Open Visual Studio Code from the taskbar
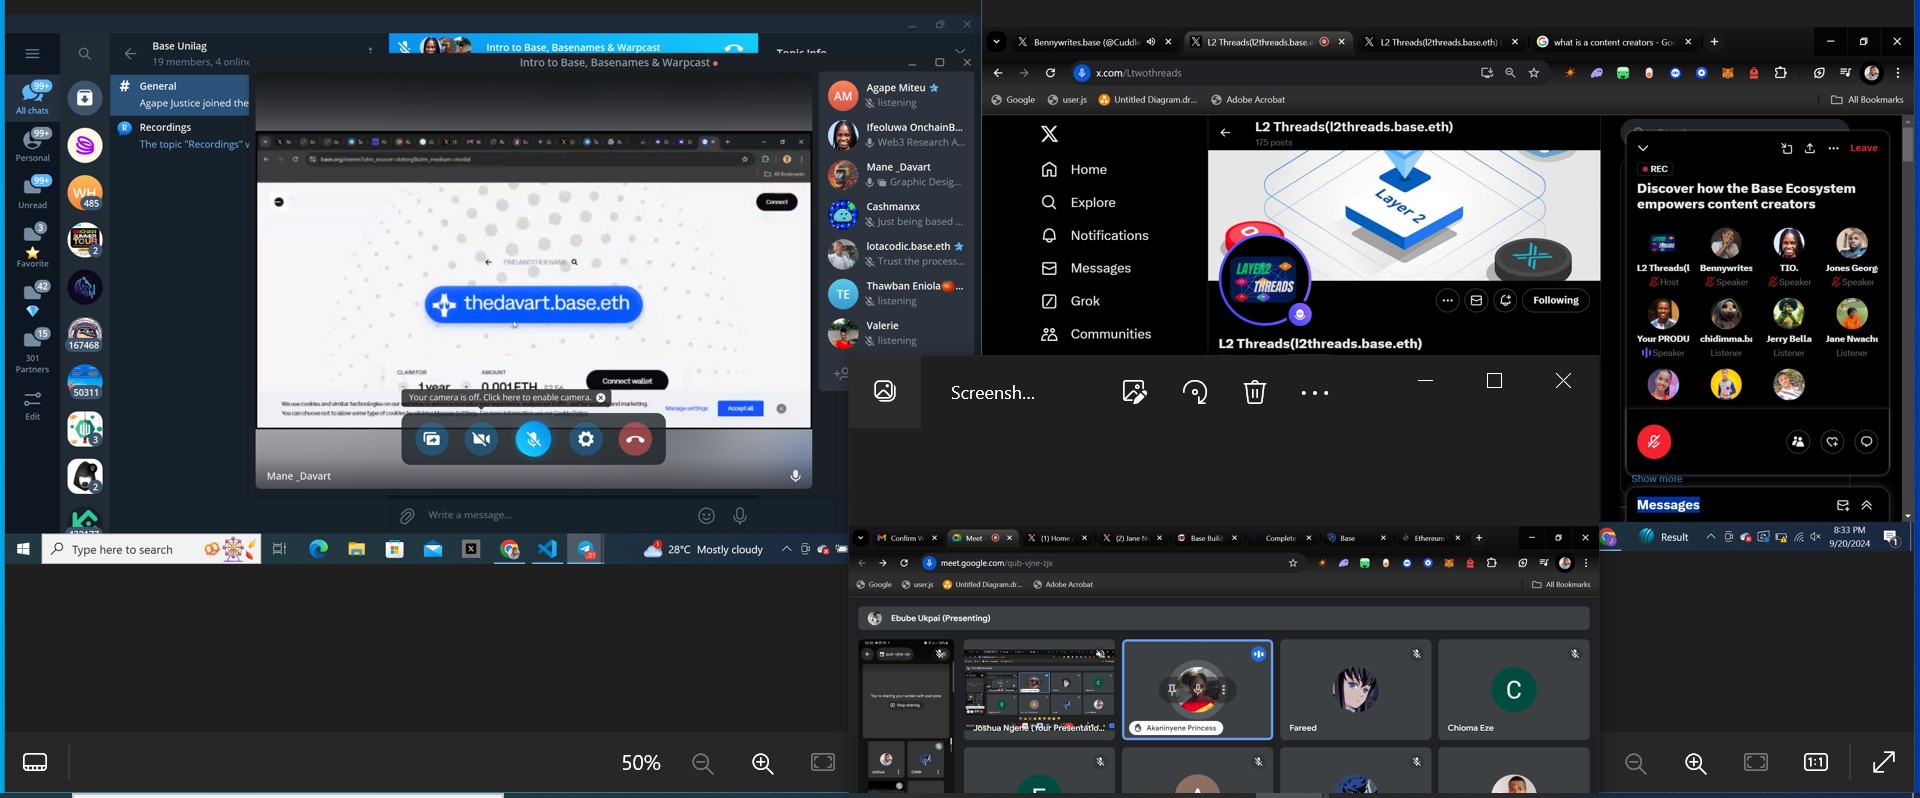The width and height of the screenshot is (1920, 798). (547, 549)
